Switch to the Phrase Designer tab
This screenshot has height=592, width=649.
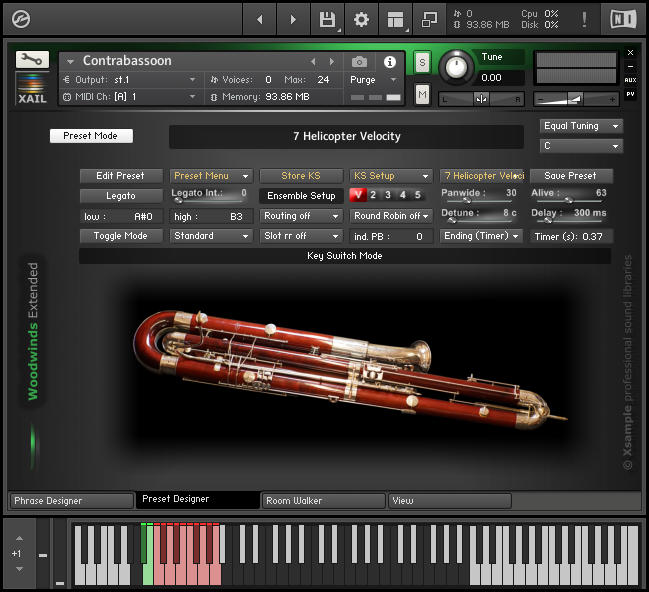coord(72,501)
